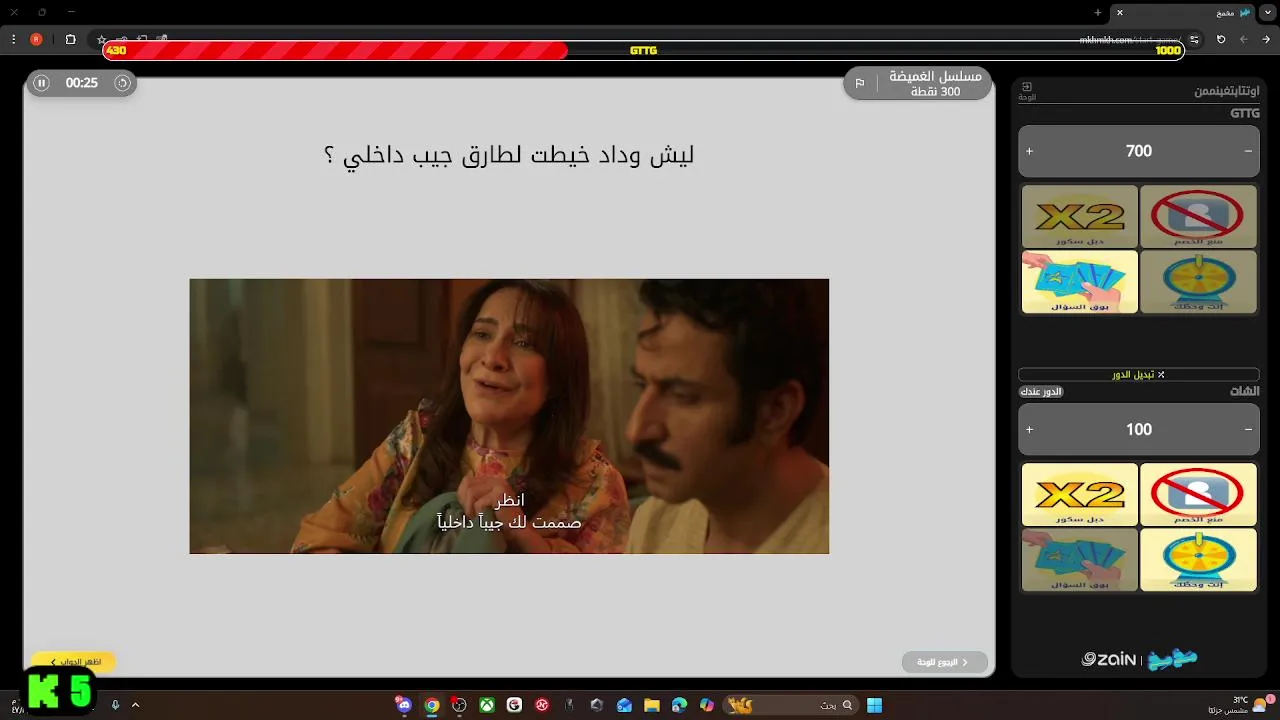Viewport: 1280px width, 720px height.
Task: Open a new browser tab
Action: pos(1097,12)
